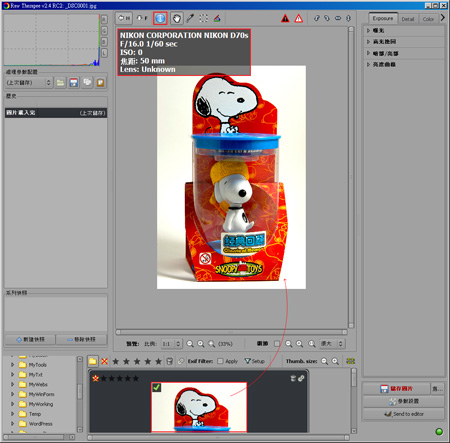Zoom in the main preview
This screenshot has height=443, width=450.
[x=201, y=344]
